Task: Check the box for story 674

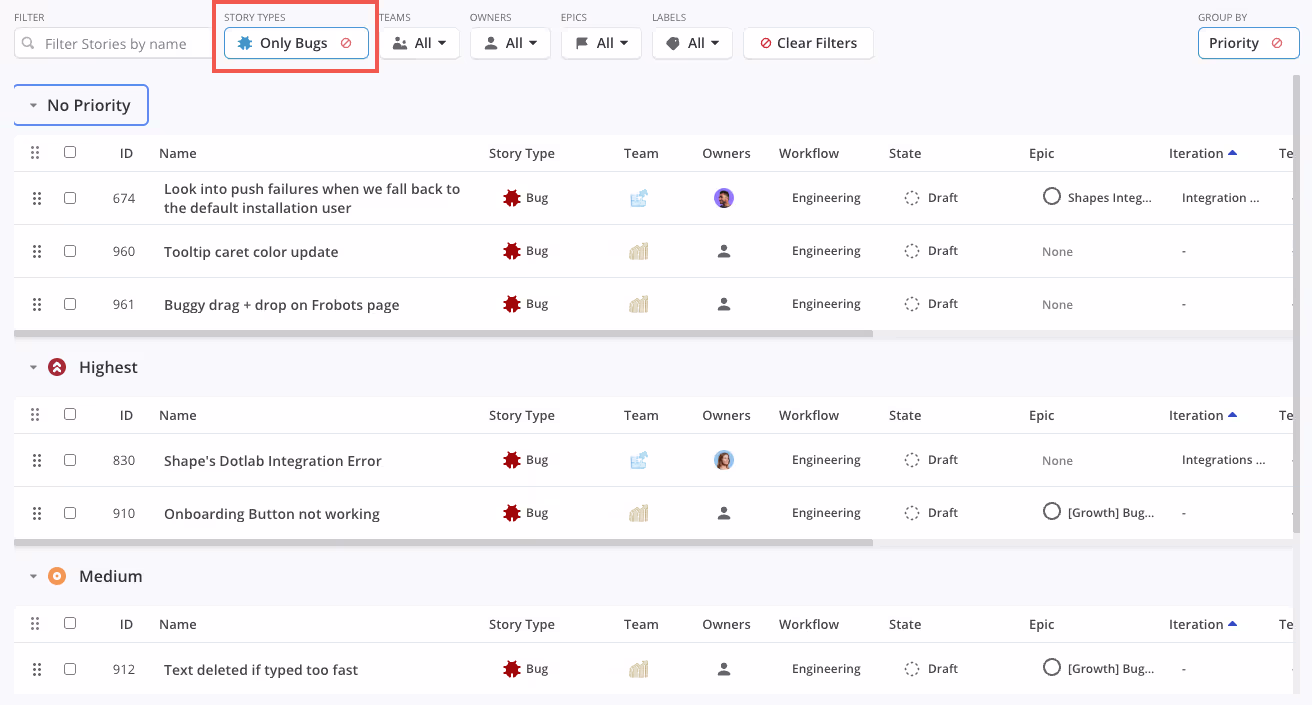Action: point(70,198)
